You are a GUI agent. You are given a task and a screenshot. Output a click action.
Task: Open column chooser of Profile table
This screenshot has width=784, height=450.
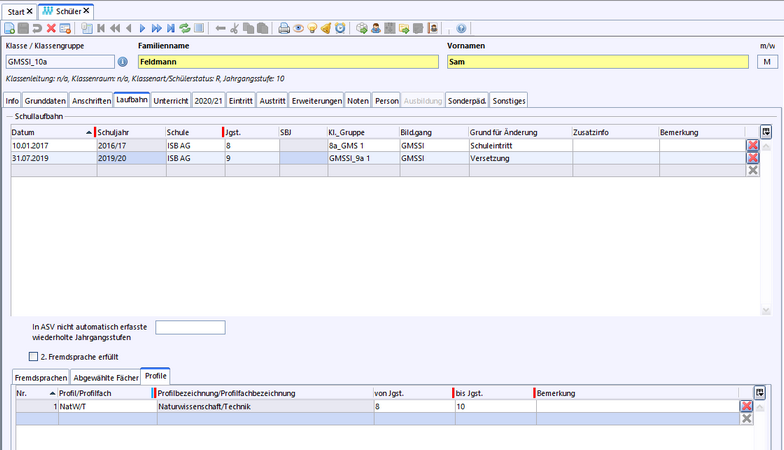click(760, 393)
